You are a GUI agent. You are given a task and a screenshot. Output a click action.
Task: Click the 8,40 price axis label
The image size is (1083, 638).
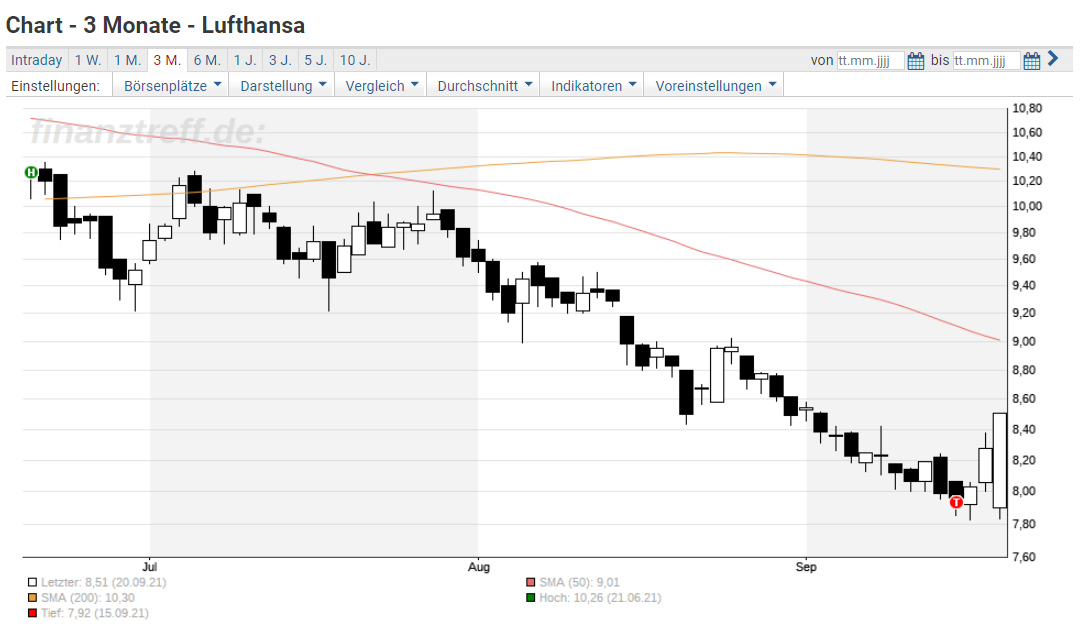click(x=1024, y=429)
